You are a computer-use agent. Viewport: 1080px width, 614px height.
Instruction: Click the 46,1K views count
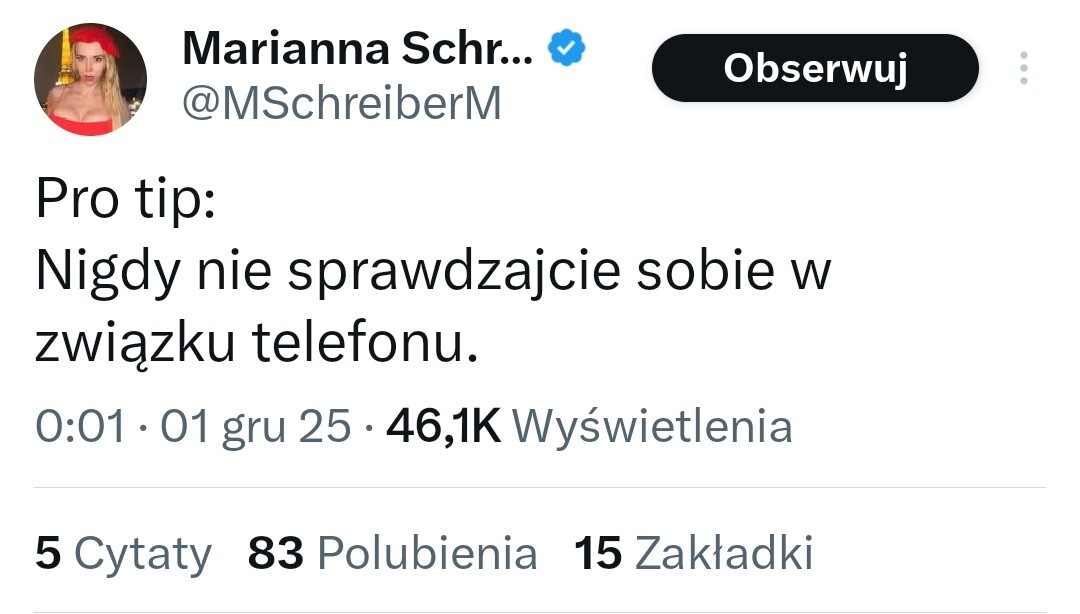coord(443,427)
